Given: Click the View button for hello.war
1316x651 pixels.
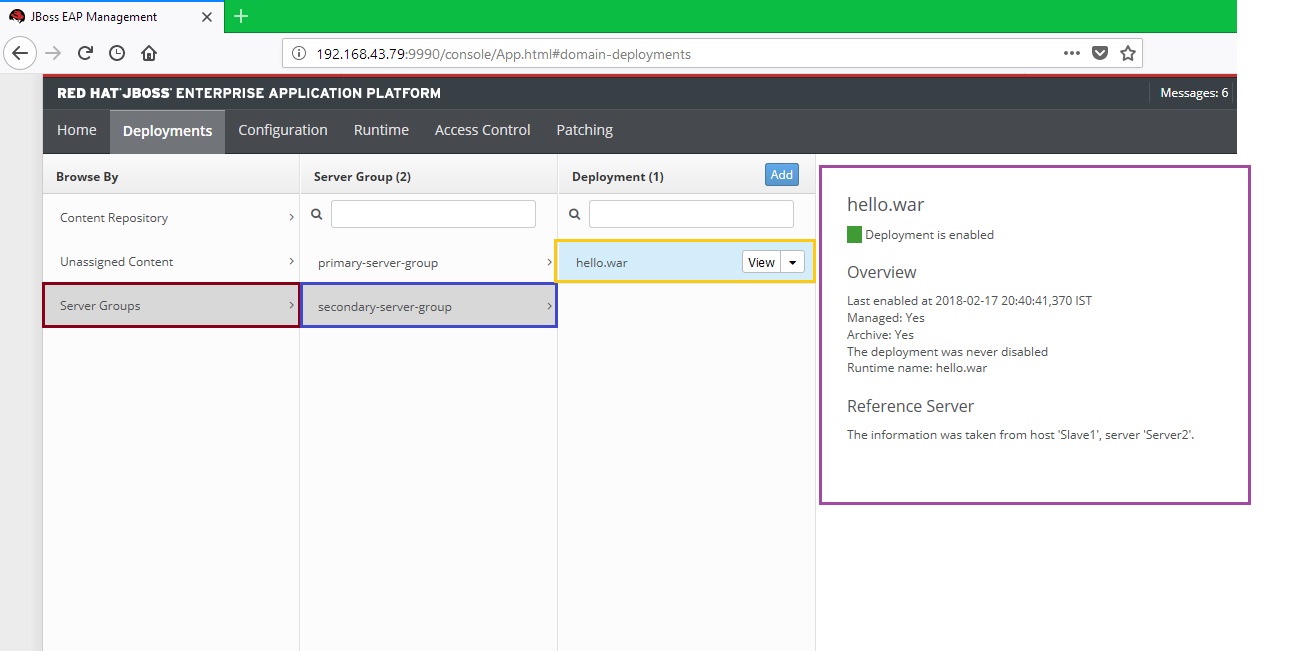Looking at the screenshot, I should (761, 261).
